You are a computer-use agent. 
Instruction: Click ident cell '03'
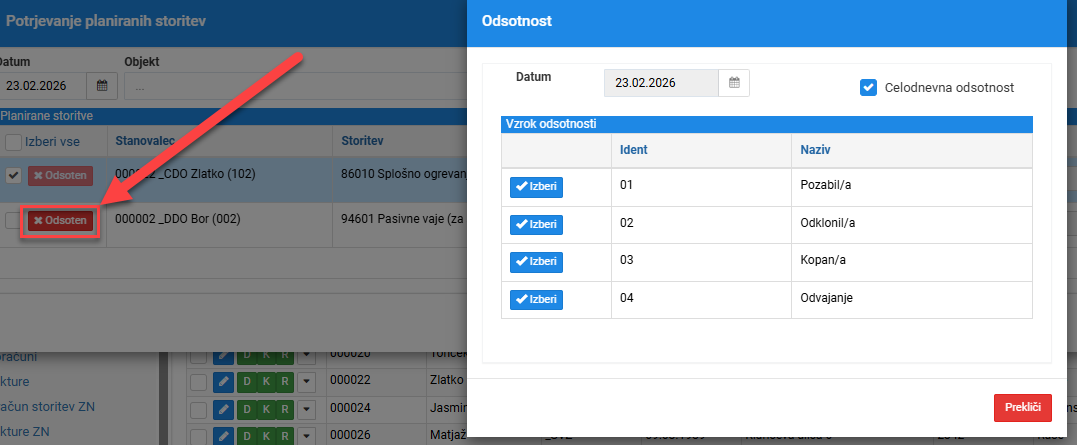tap(701, 262)
